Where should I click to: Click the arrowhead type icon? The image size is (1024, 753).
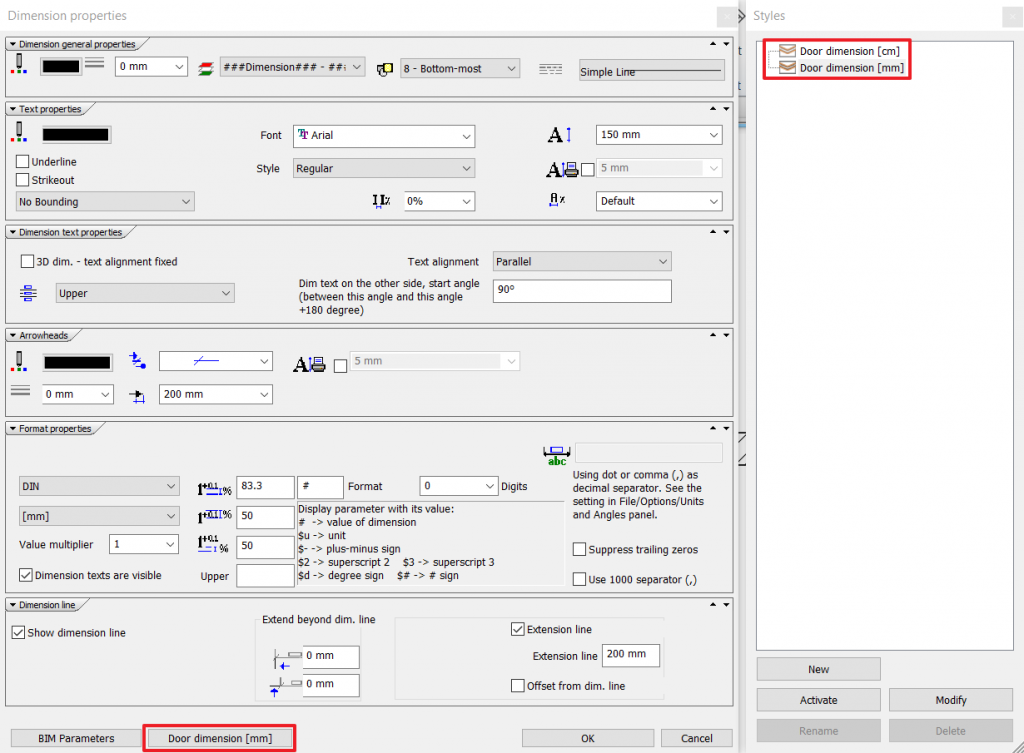139,361
